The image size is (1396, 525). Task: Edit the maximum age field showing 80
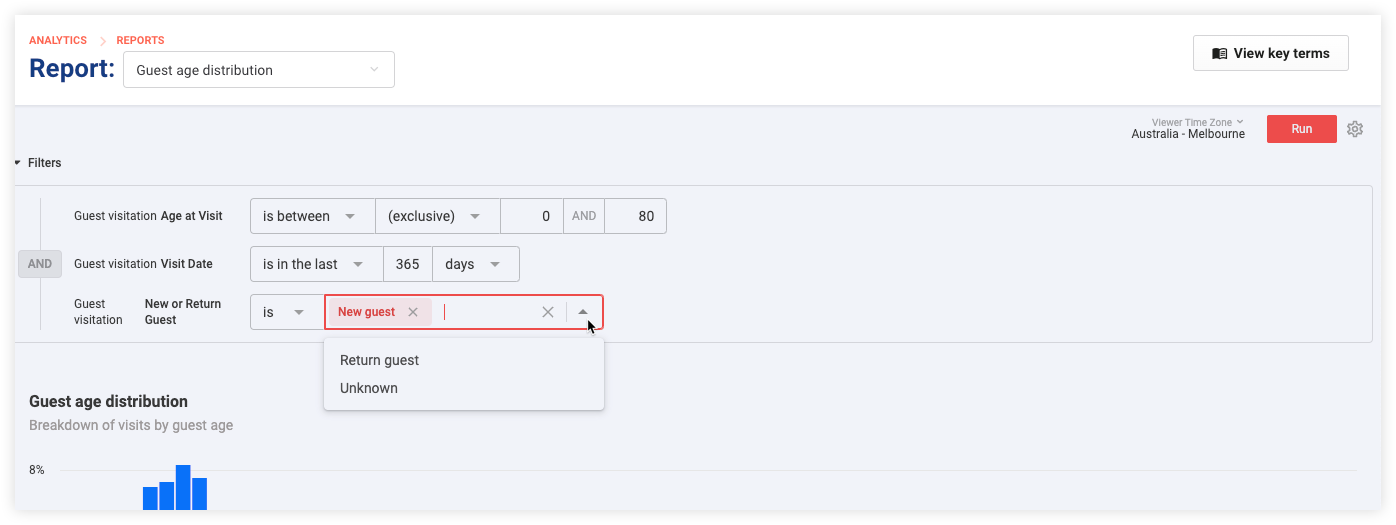point(635,216)
